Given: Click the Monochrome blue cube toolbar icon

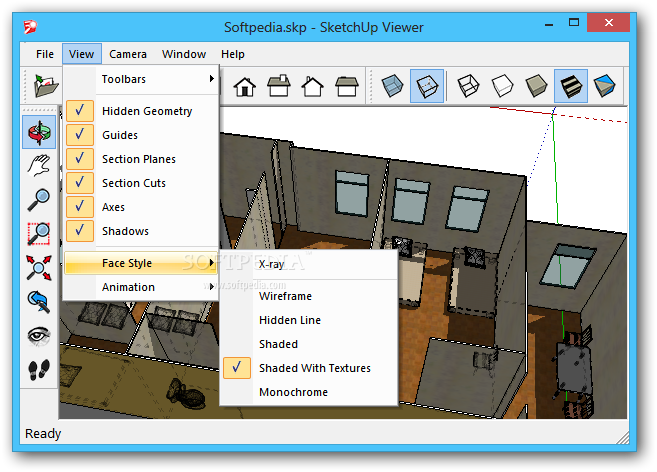Looking at the screenshot, I should click(604, 86).
